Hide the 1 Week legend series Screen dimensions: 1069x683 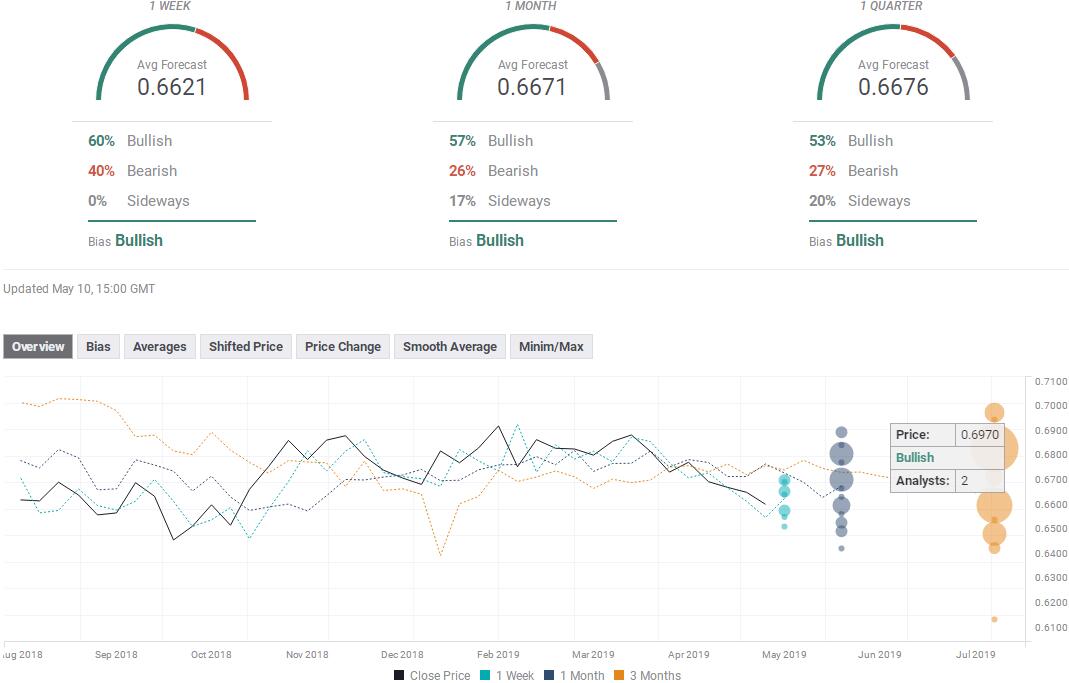507,675
